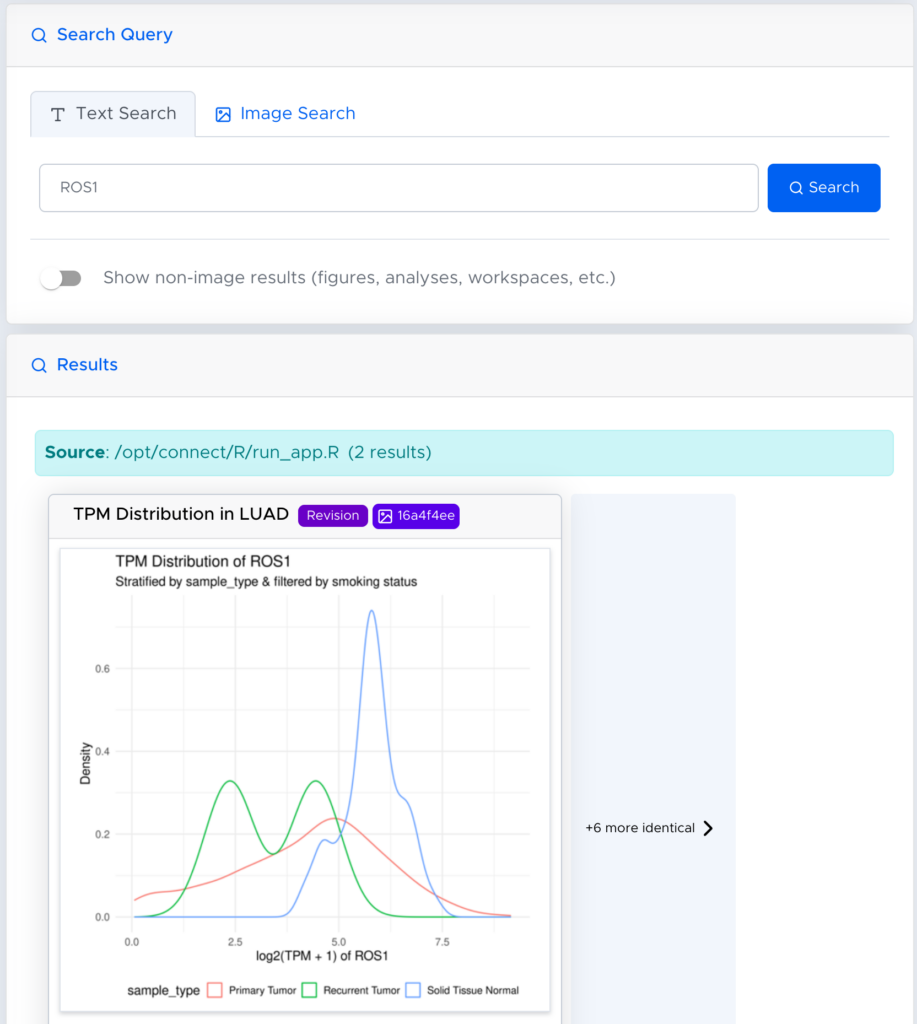Click the magnifier icon beside Search Query heading
Screen dimensions: 917x1024
[x=39, y=35]
